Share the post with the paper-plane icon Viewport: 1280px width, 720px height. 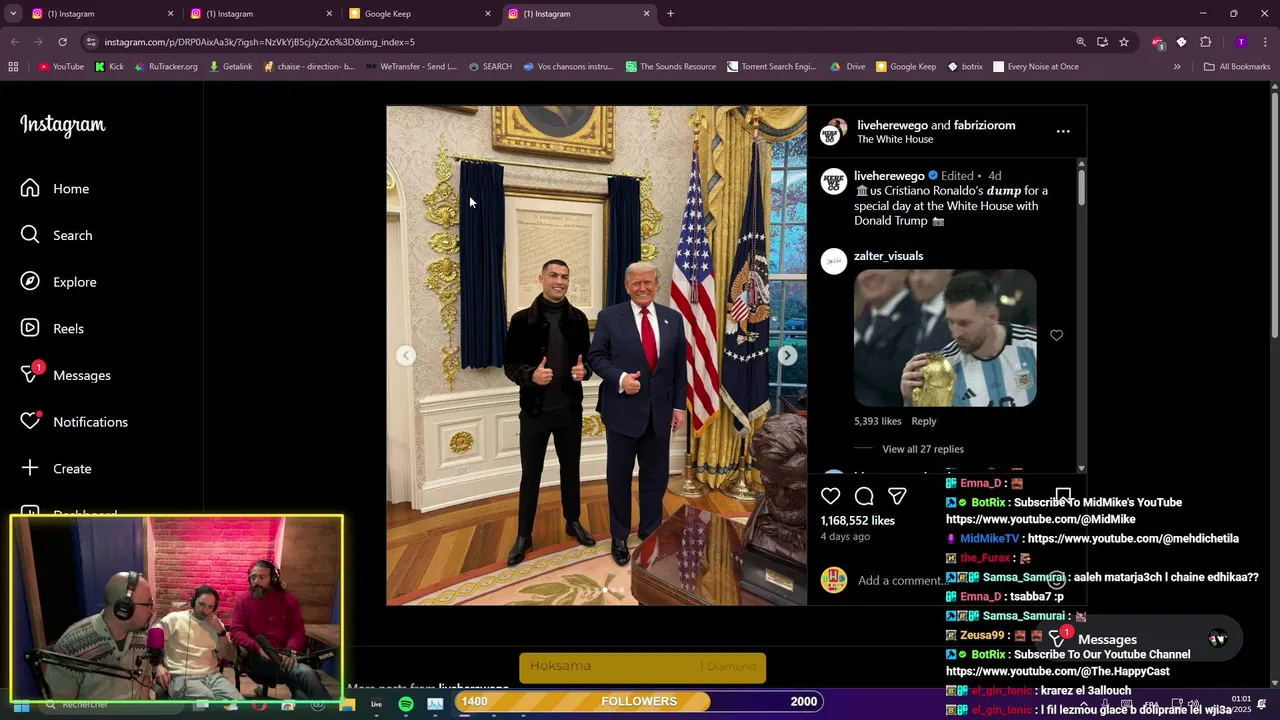click(x=897, y=496)
